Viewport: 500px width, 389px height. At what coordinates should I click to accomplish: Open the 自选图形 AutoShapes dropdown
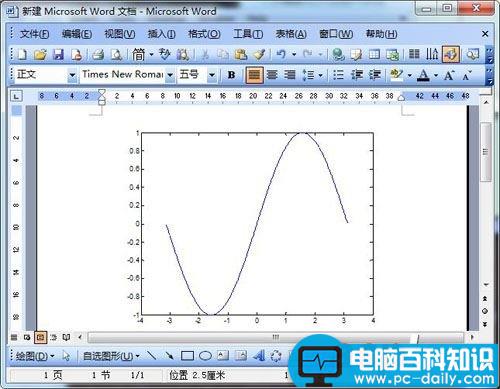click(x=111, y=356)
